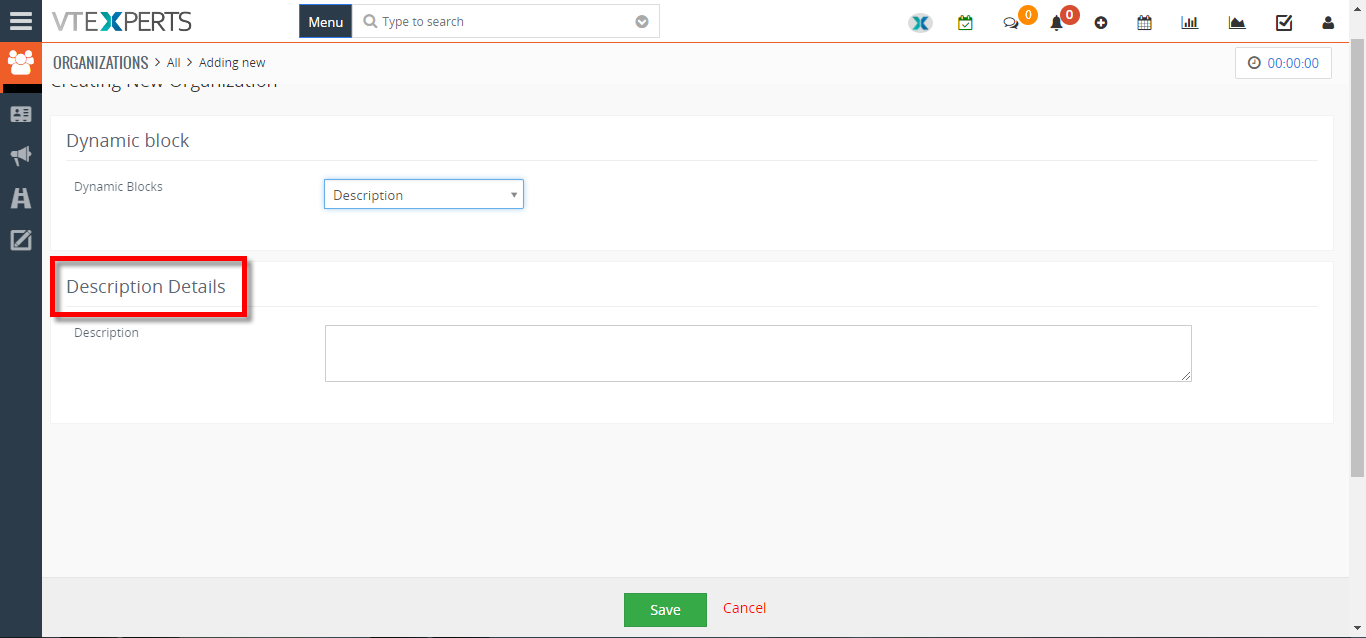Open the hamburger navigation menu
The width and height of the screenshot is (1366, 638).
(20, 21)
